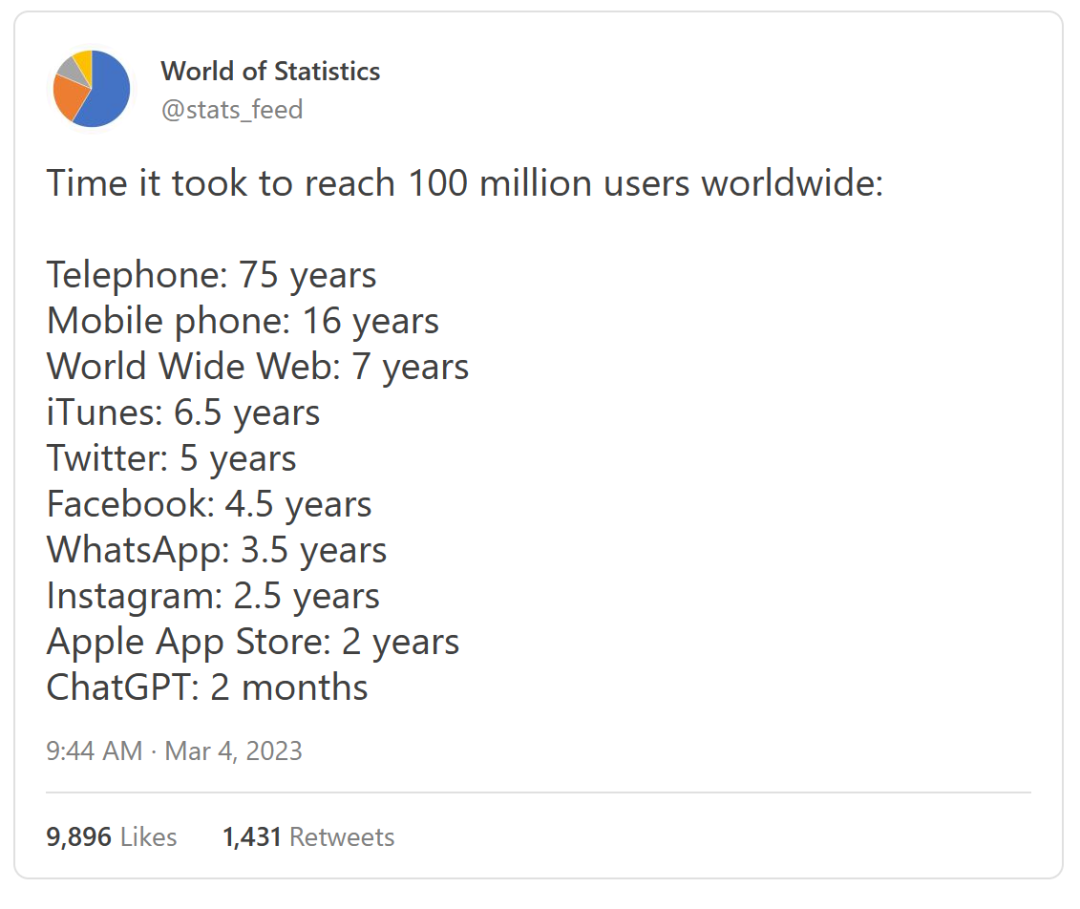Click the Telephone: 75 years line
Viewport: 1080px width, 909px height.
tap(211, 275)
